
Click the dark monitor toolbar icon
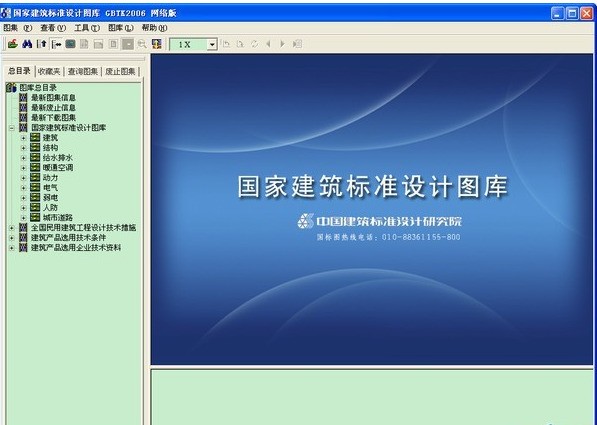pos(70,44)
